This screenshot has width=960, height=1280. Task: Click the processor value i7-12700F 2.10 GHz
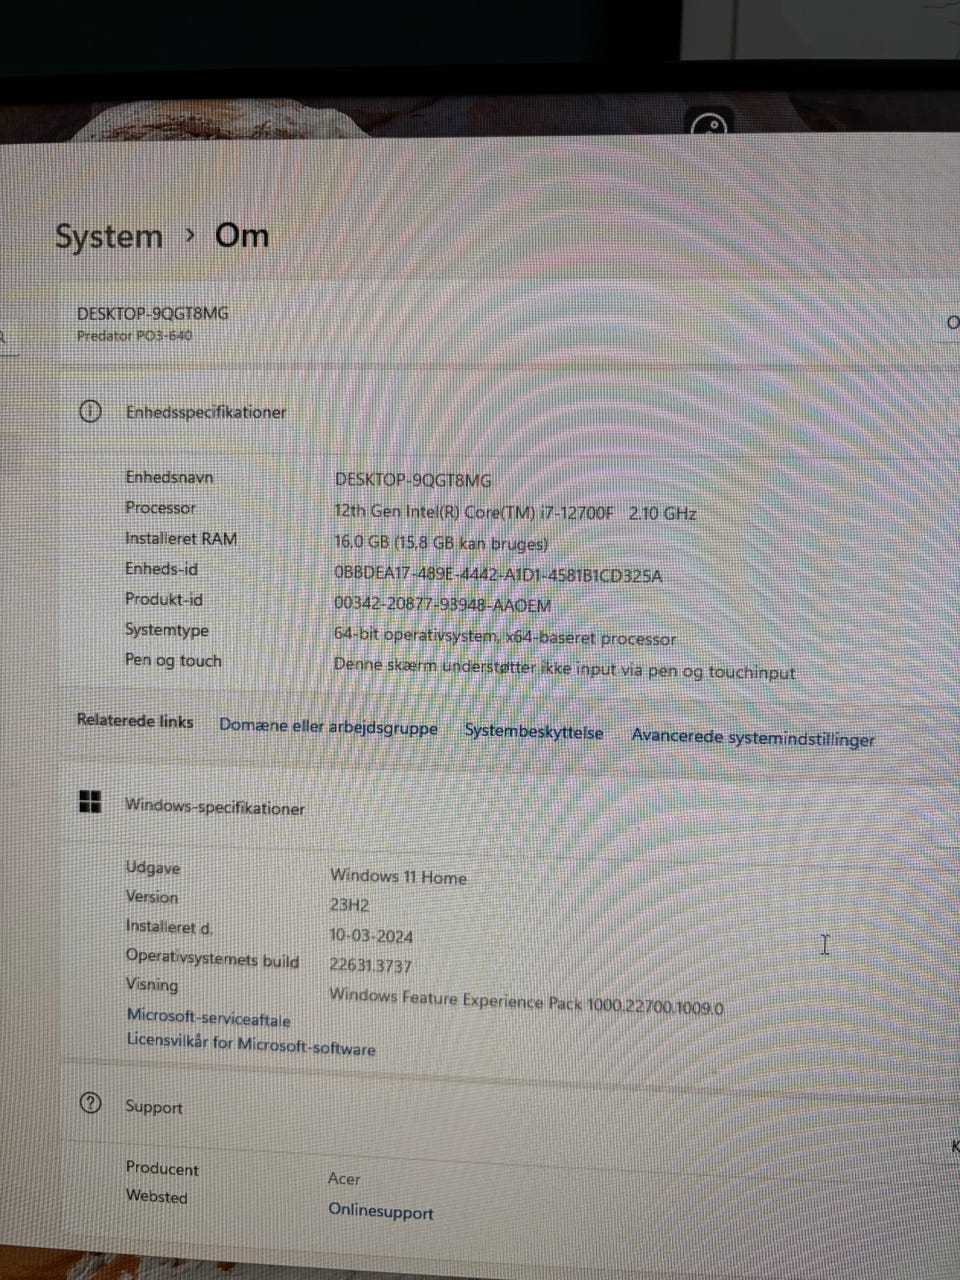pyautogui.click(x=515, y=513)
